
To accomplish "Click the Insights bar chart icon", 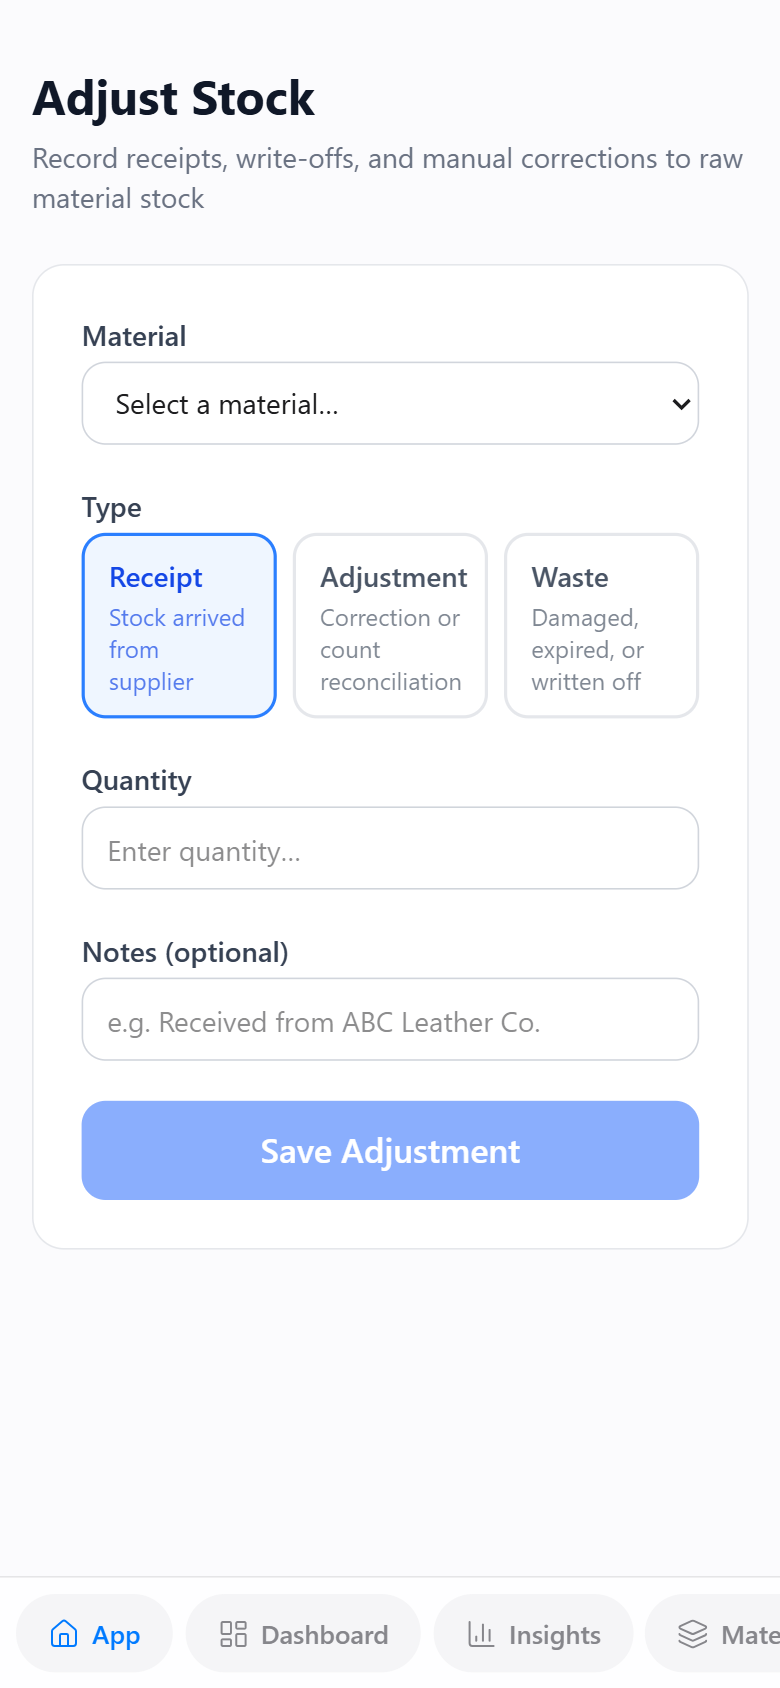I will click(x=481, y=1633).
